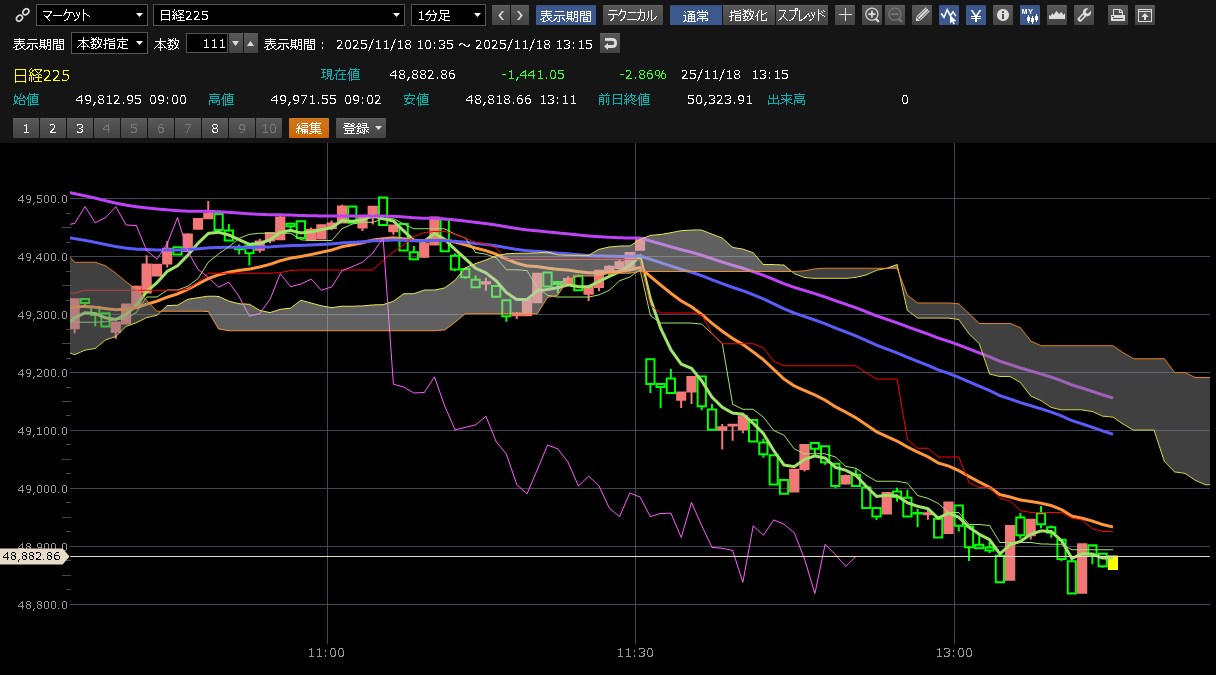
Task: Click the chain link icon
Action: coord(22,15)
